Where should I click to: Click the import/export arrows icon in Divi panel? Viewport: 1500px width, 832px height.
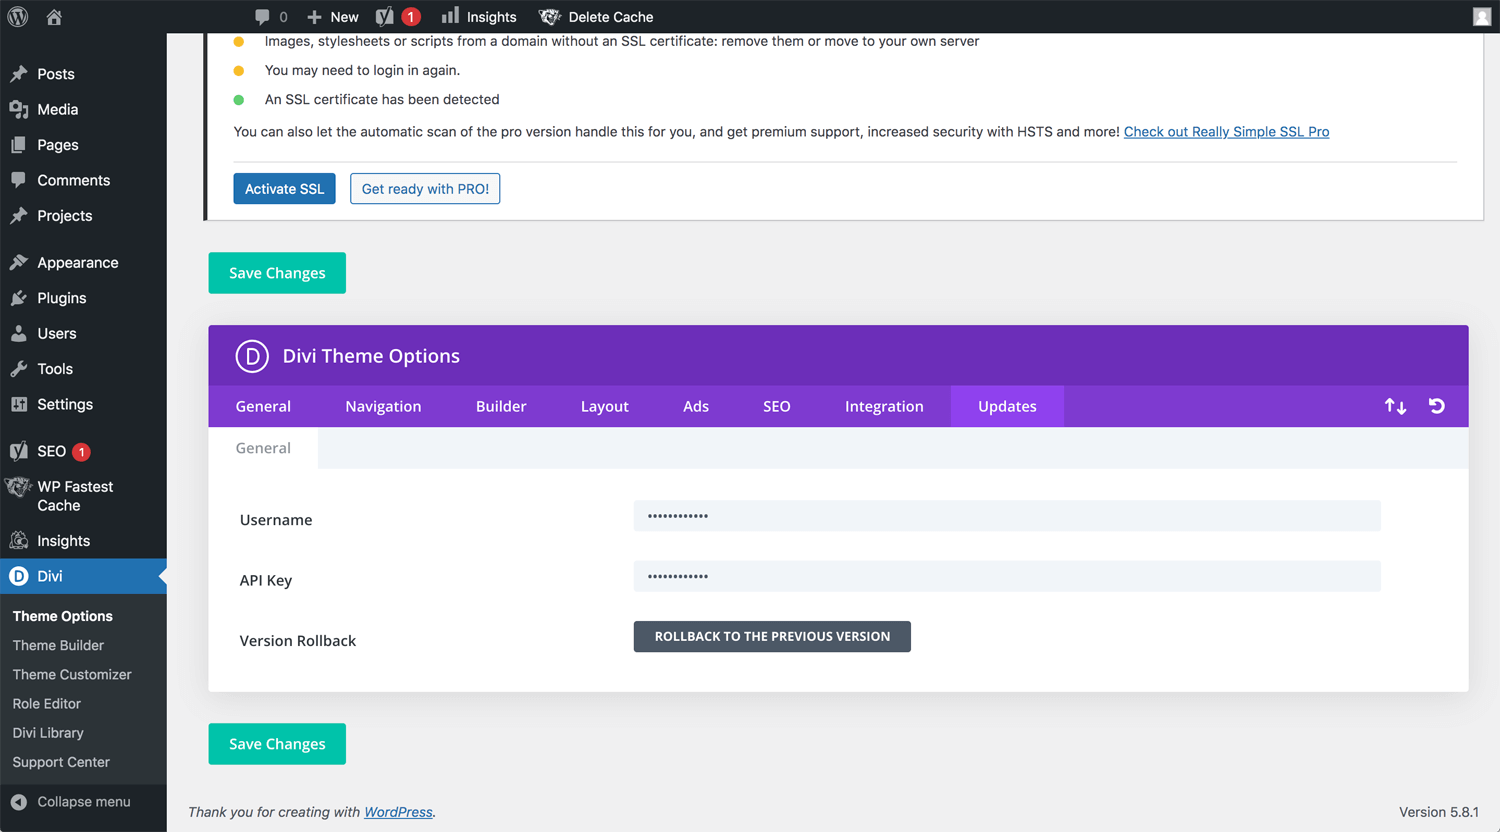[x=1396, y=406]
